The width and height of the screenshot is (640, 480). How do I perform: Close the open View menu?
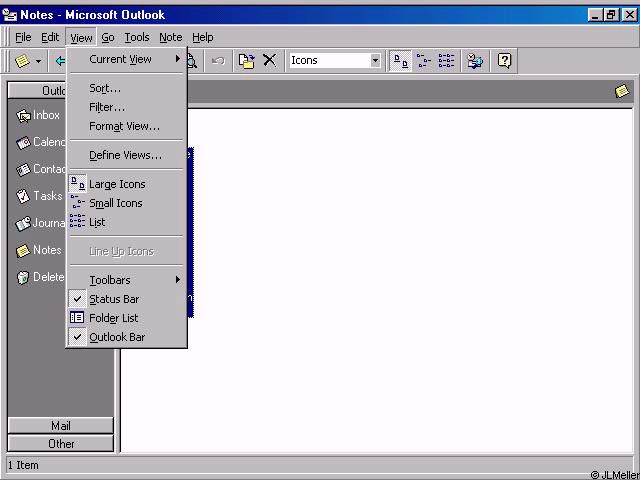pos(81,38)
